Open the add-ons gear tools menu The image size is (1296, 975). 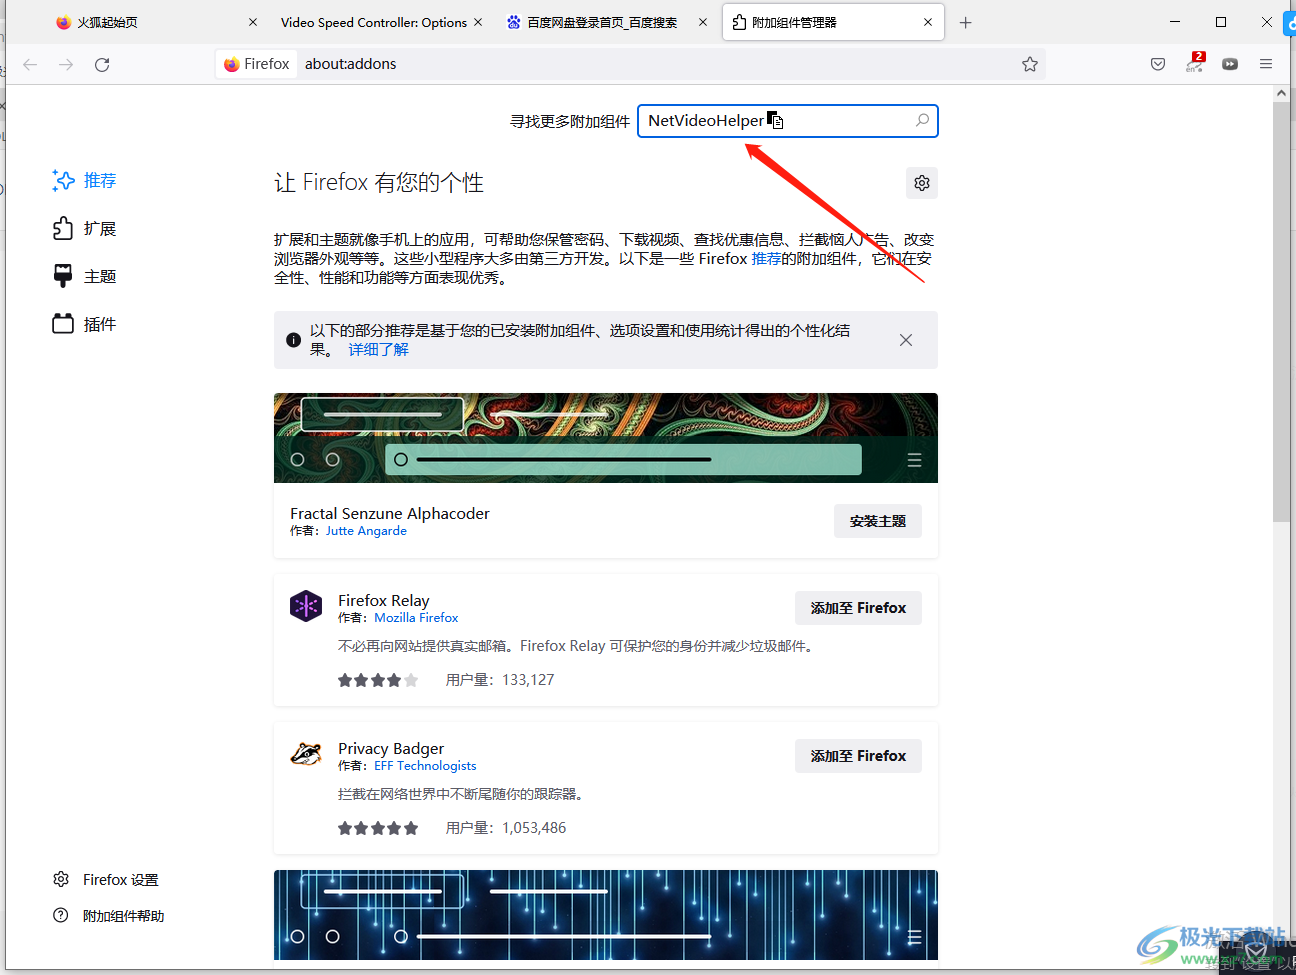[922, 183]
